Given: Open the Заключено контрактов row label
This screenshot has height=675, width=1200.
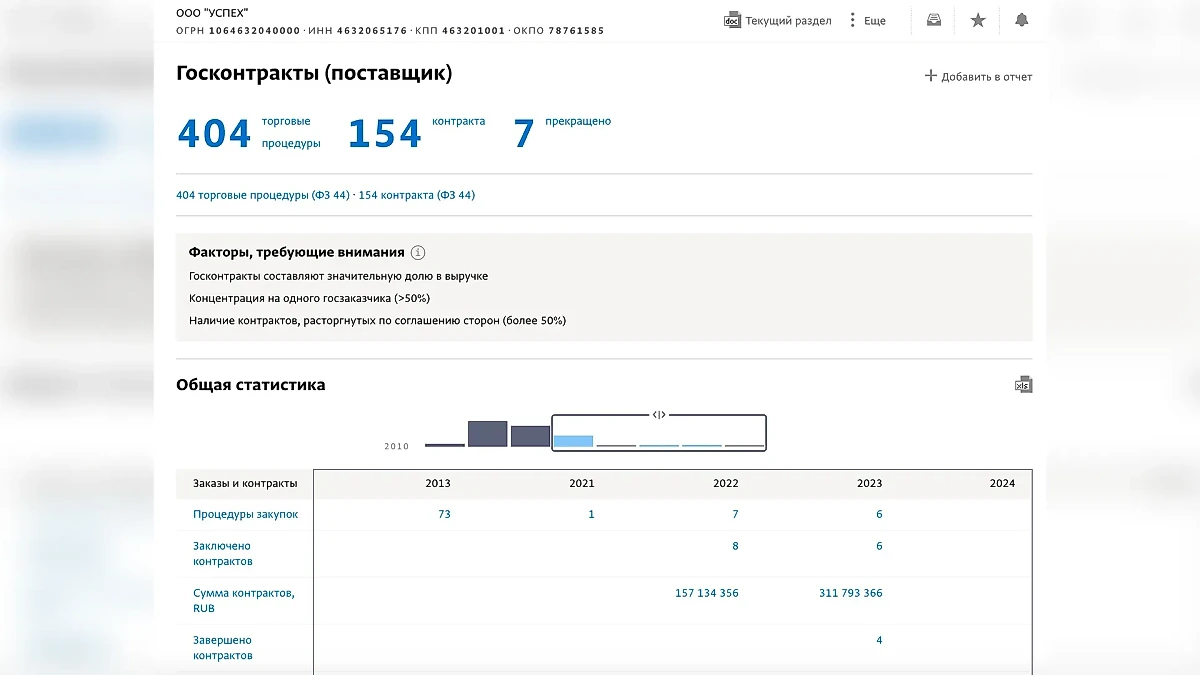Looking at the screenshot, I should [222, 553].
